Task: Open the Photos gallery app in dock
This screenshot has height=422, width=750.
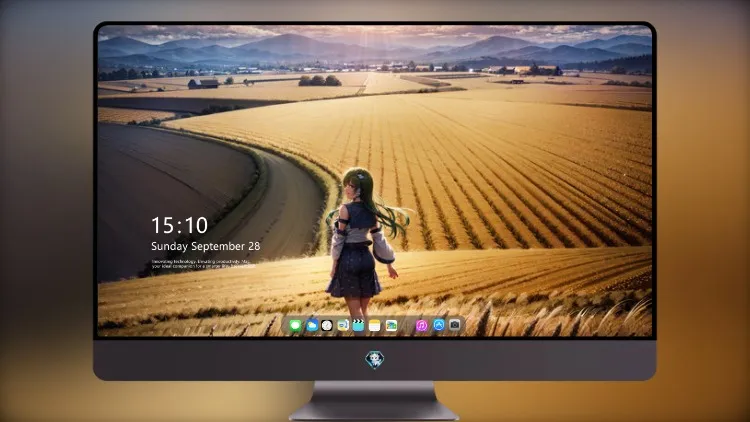Action: pyautogui.click(x=391, y=326)
